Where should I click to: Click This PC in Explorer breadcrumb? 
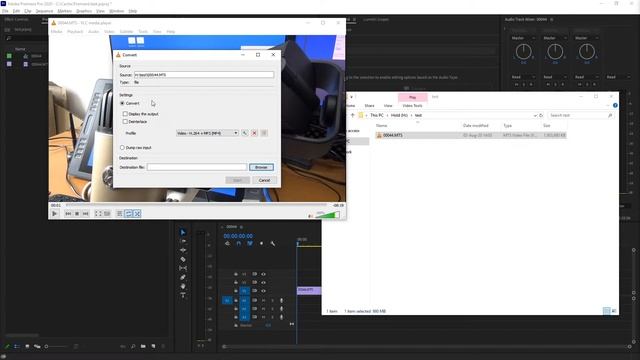pos(377,116)
